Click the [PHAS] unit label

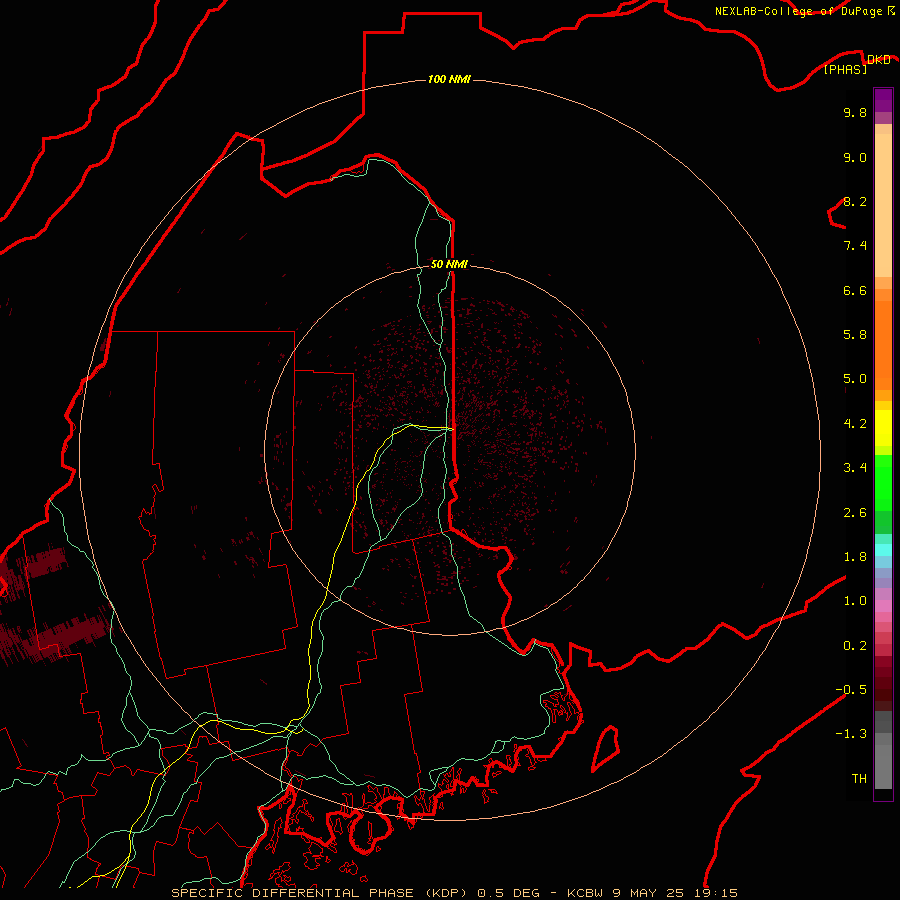point(845,69)
